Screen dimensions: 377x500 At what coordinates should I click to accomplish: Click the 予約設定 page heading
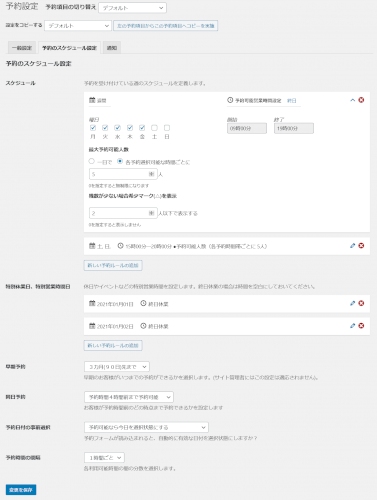pos(22,6)
